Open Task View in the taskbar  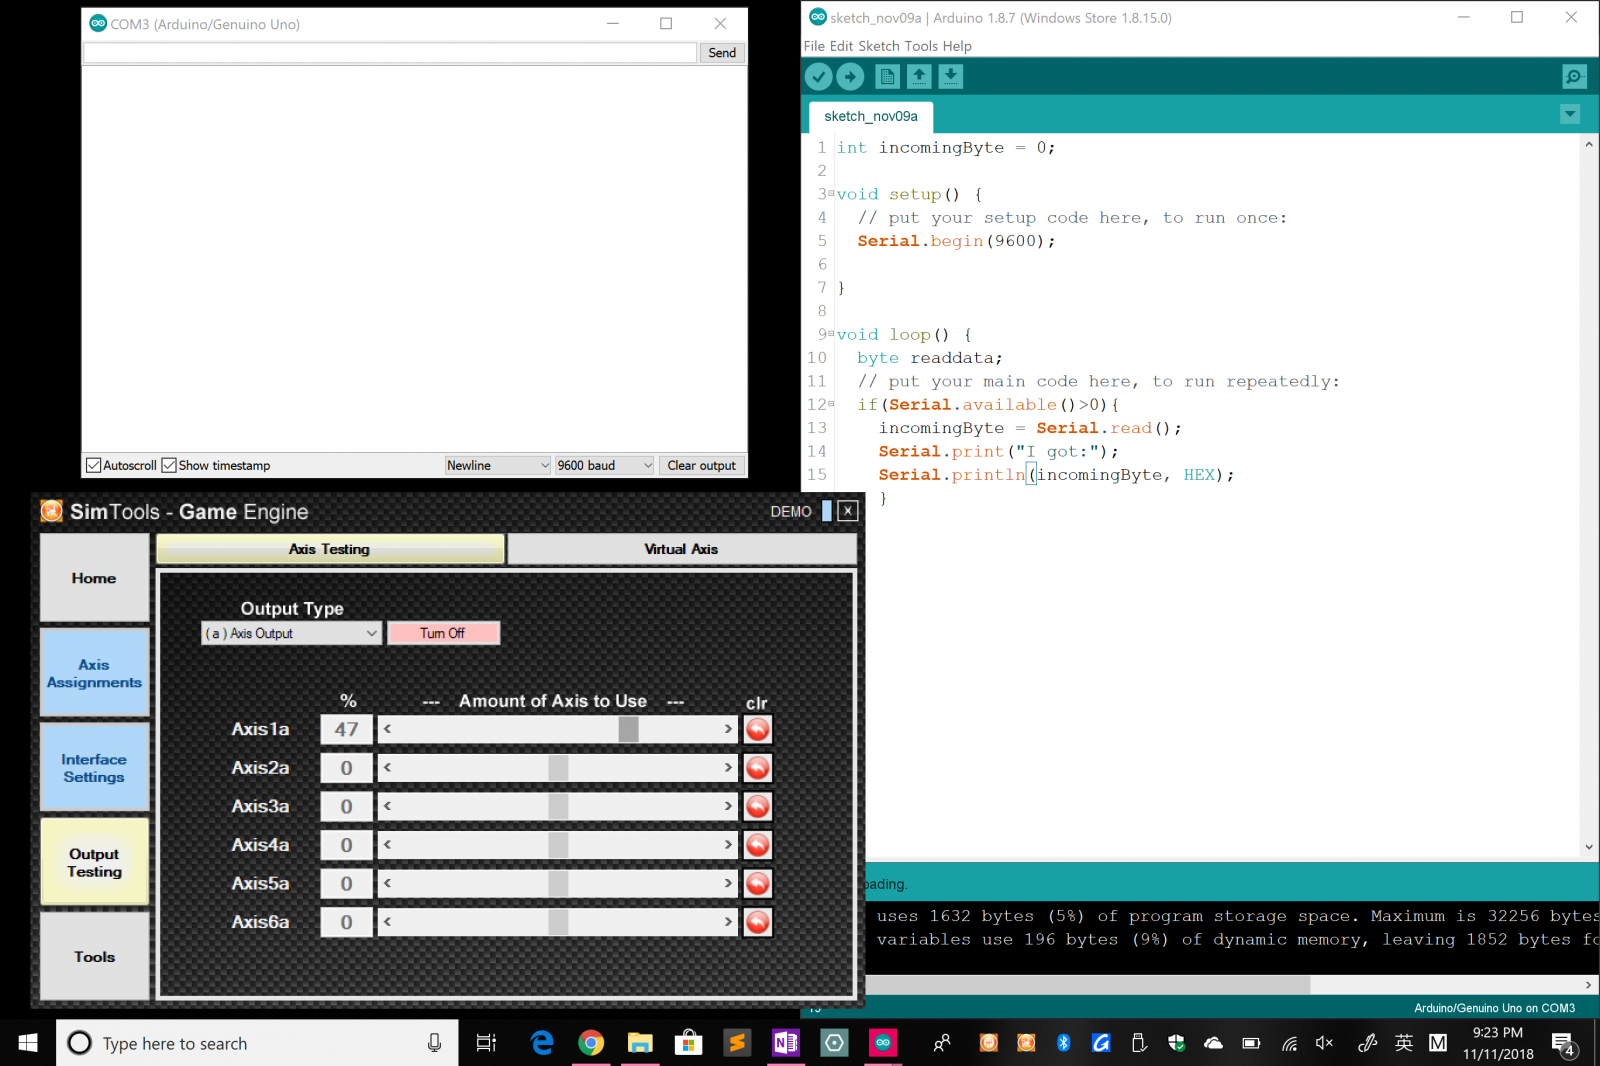point(486,1043)
